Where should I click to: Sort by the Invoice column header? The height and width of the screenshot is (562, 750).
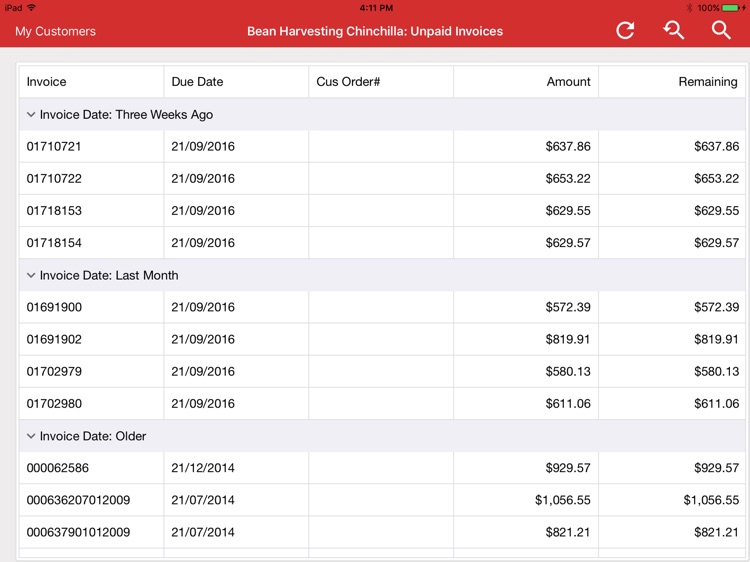tap(91, 82)
